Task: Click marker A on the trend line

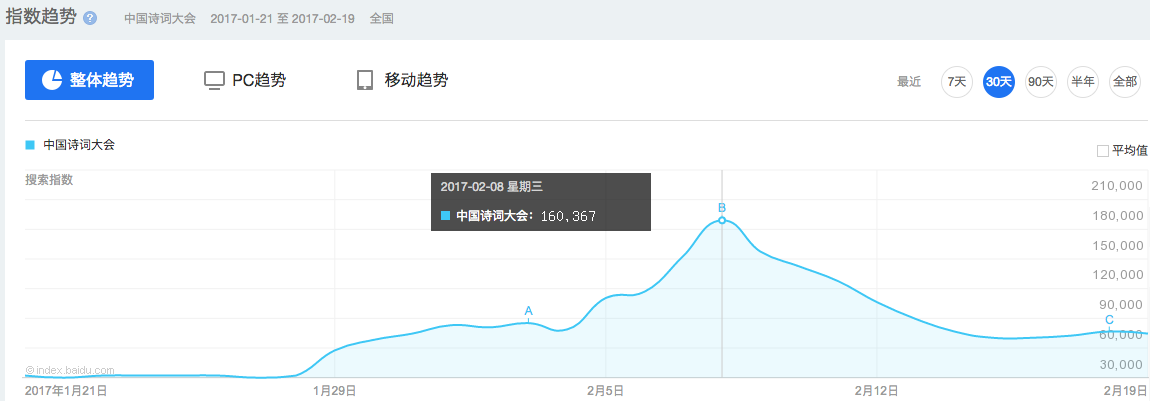Action: click(x=529, y=311)
